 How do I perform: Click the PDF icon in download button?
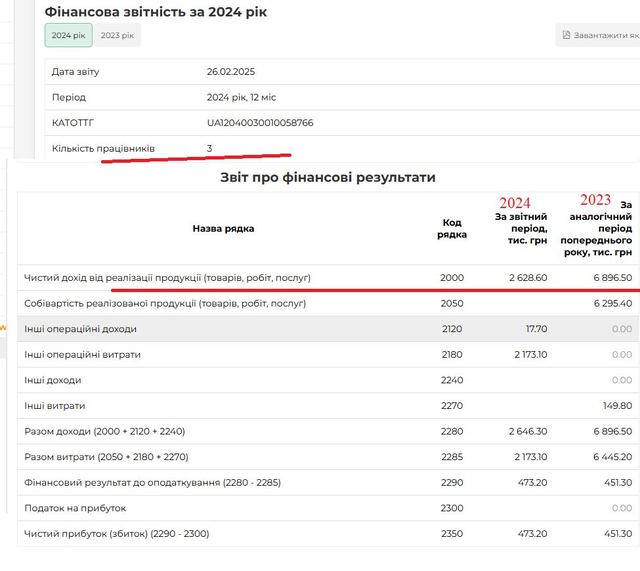click(x=566, y=35)
